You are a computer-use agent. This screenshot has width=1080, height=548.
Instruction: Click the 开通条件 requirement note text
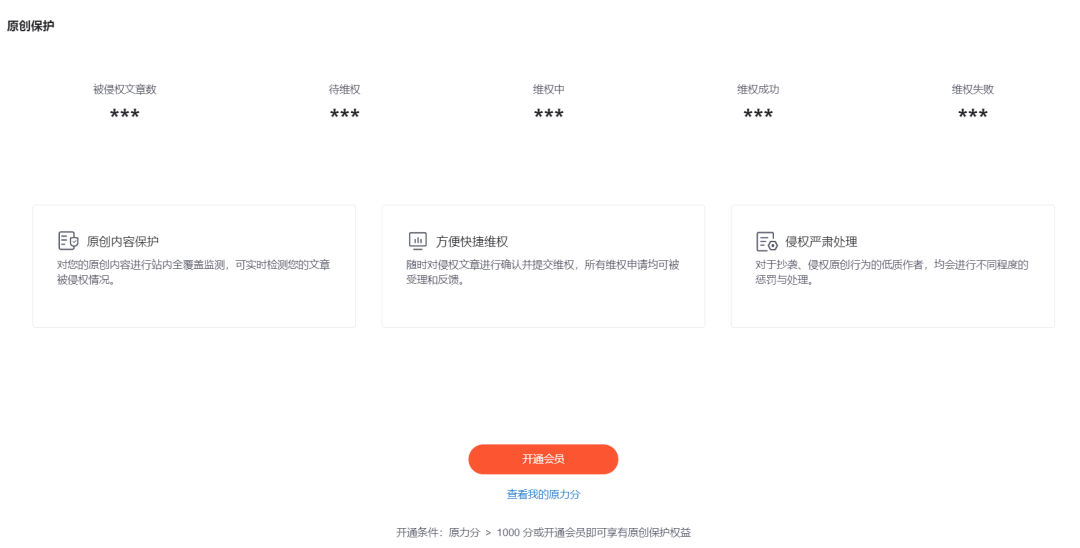pos(543,532)
